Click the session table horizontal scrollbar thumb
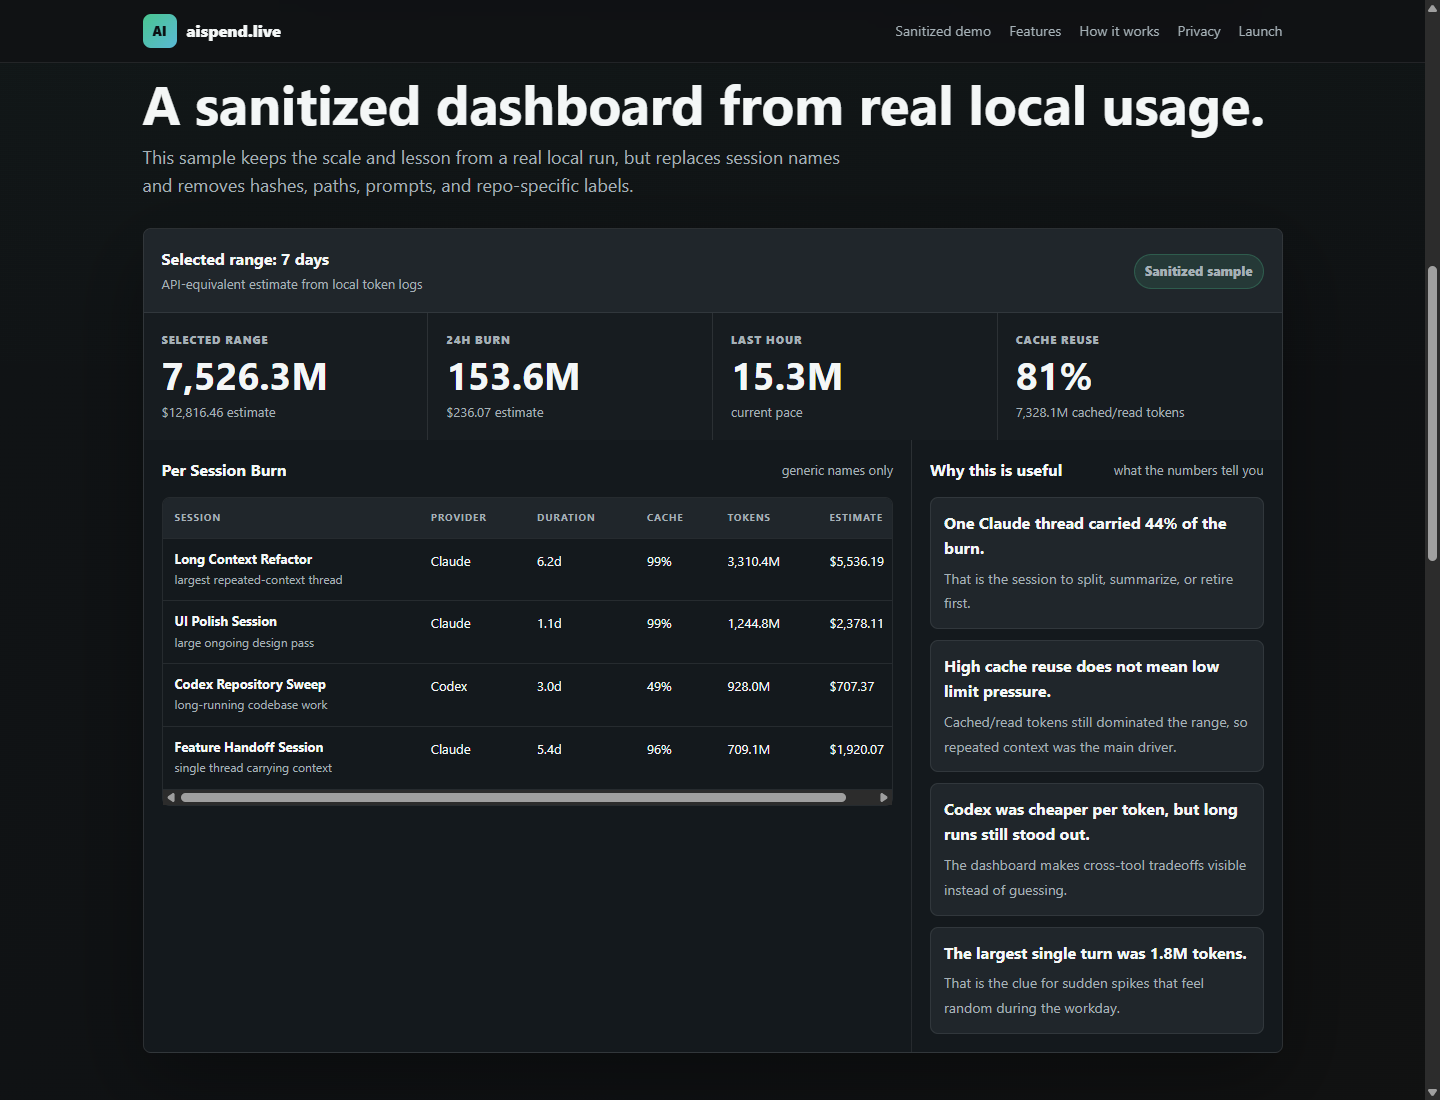This screenshot has width=1440, height=1100. [513, 797]
